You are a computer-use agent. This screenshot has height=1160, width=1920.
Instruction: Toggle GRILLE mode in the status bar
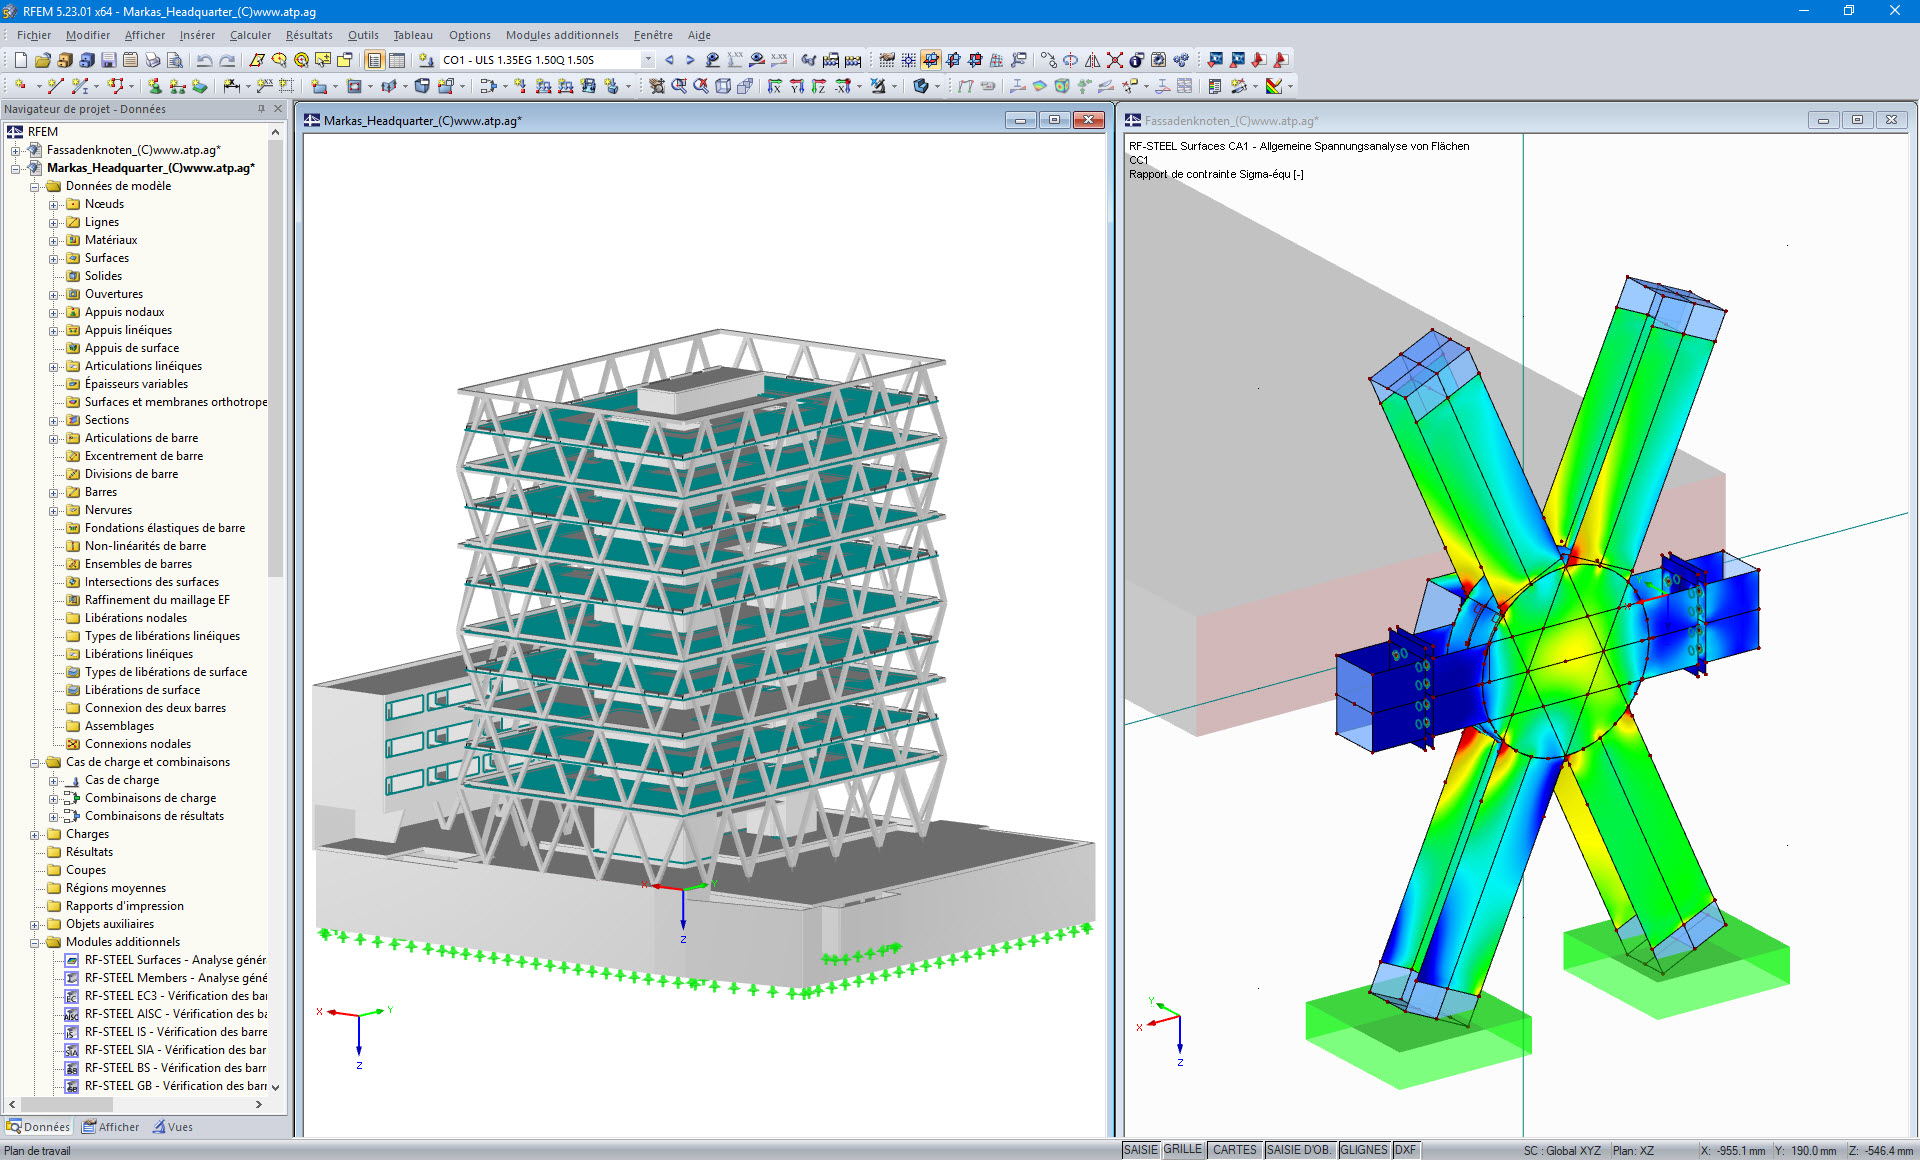pos(1181,1149)
